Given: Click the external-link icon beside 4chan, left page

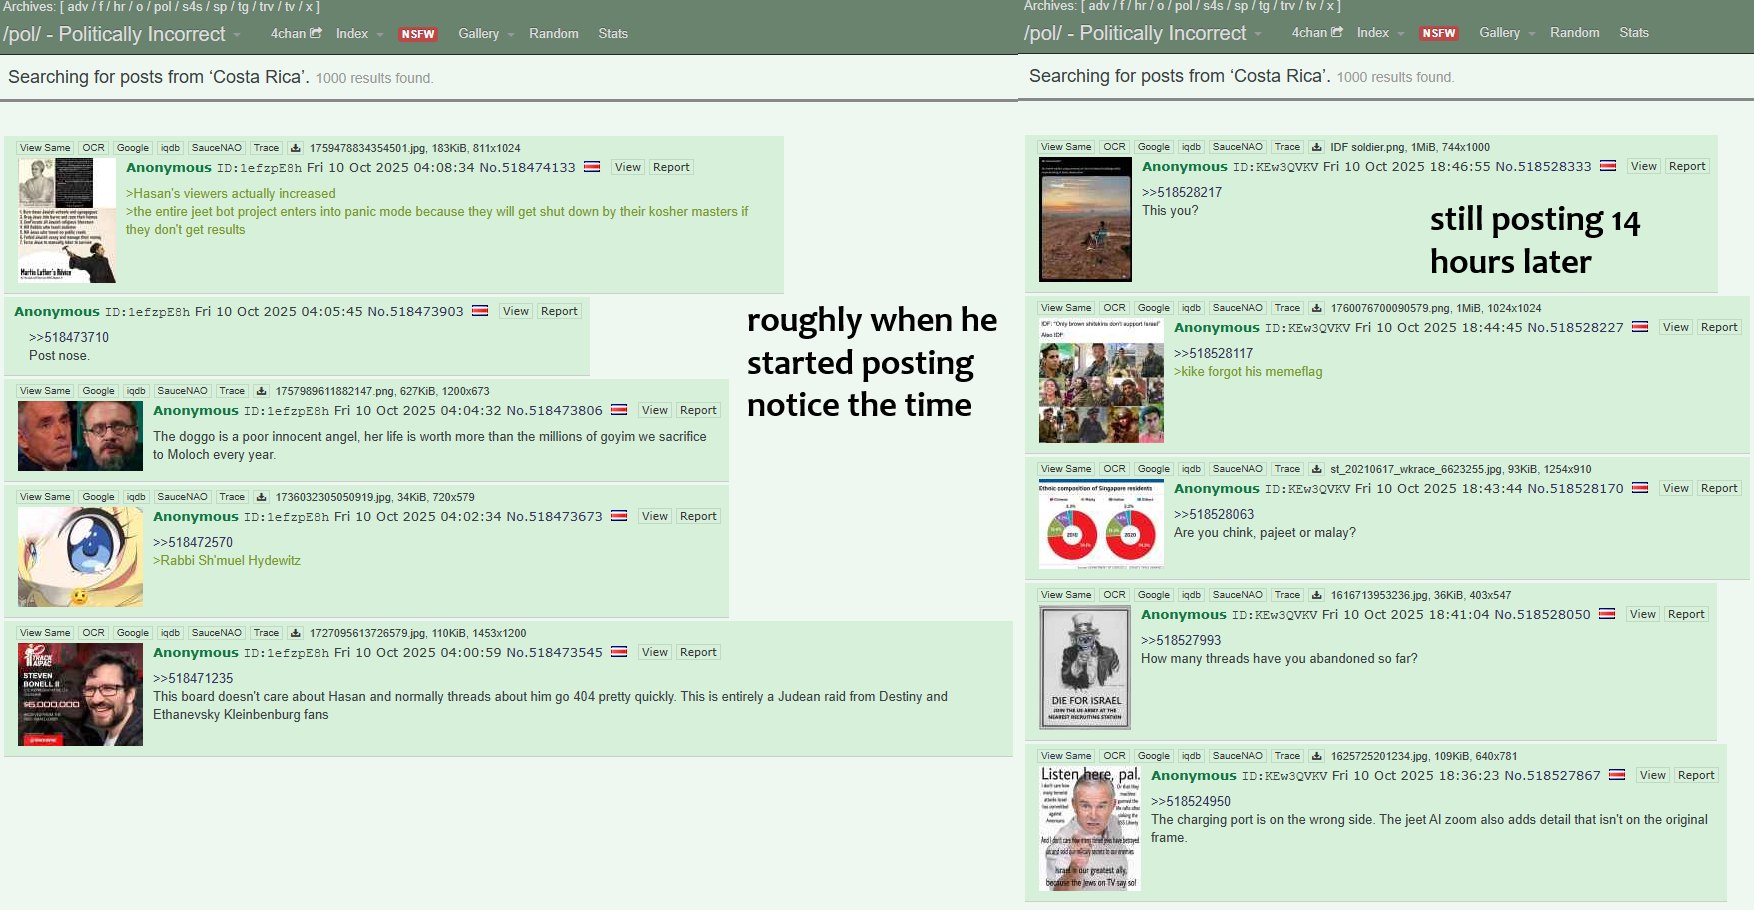Looking at the screenshot, I should tap(316, 33).
